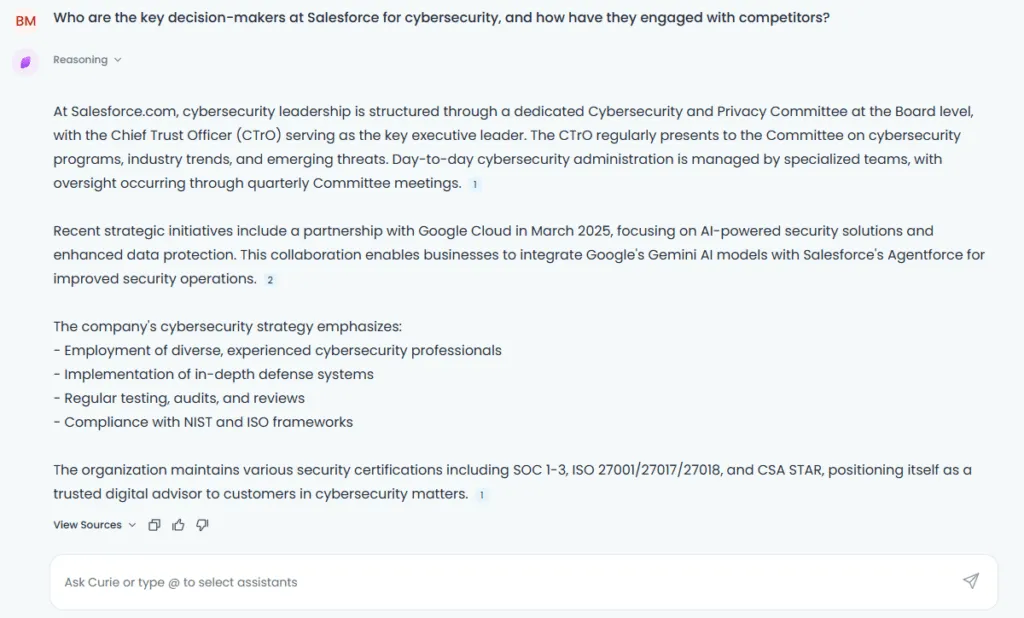This screenshot has height=618, width=1024.
Task: Click the "Compliance with NIST and ISO frameworks" bullet
Action: tap(203, 422)
